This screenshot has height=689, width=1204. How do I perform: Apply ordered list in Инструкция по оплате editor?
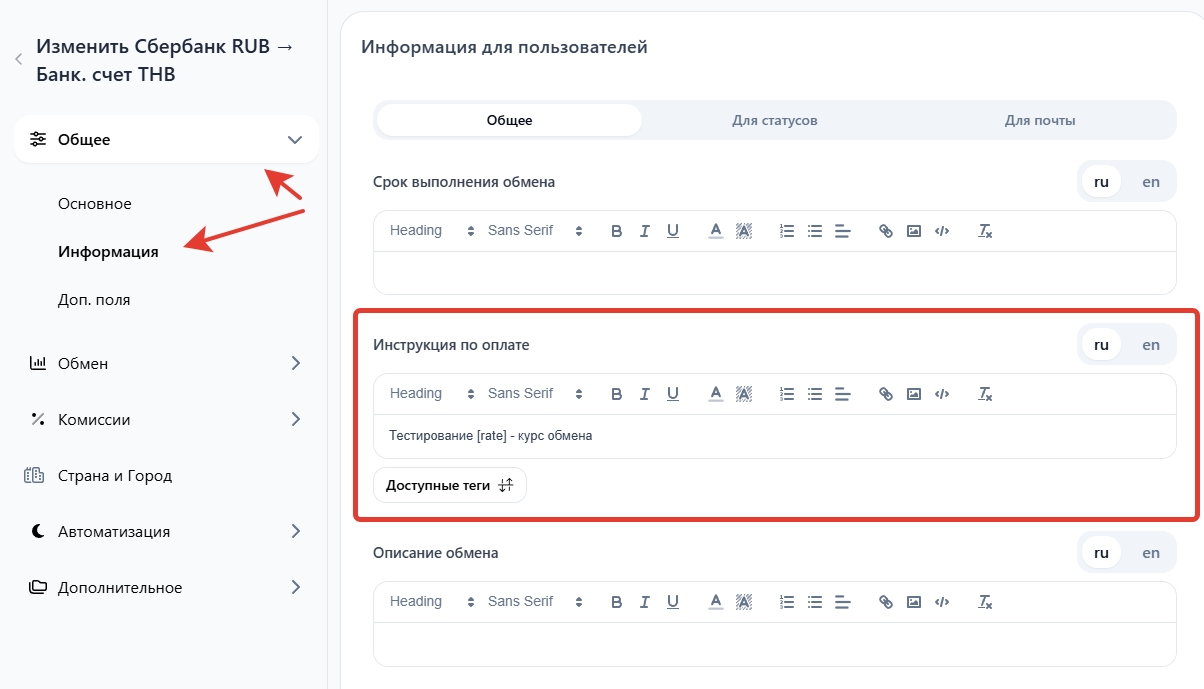click(x=787, y=394)
